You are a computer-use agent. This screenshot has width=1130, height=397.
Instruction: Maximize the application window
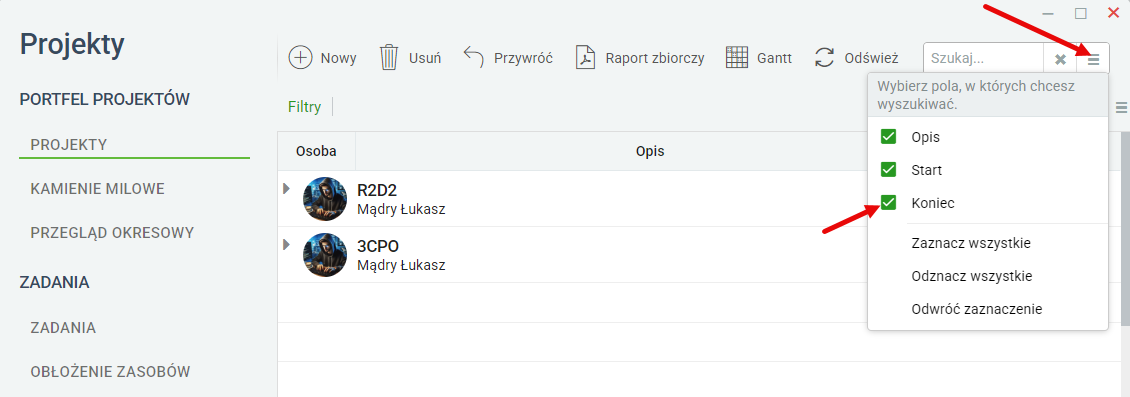tap(1080, 13)
